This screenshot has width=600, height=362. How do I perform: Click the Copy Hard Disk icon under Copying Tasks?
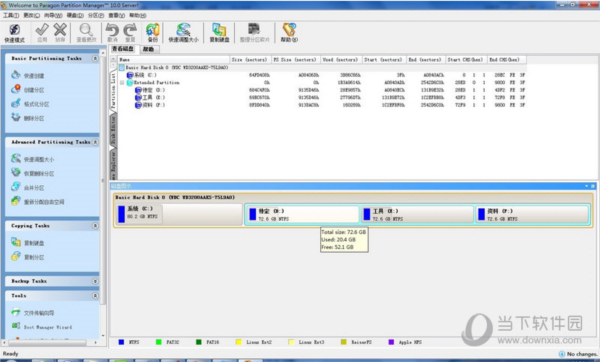point(16,242)
